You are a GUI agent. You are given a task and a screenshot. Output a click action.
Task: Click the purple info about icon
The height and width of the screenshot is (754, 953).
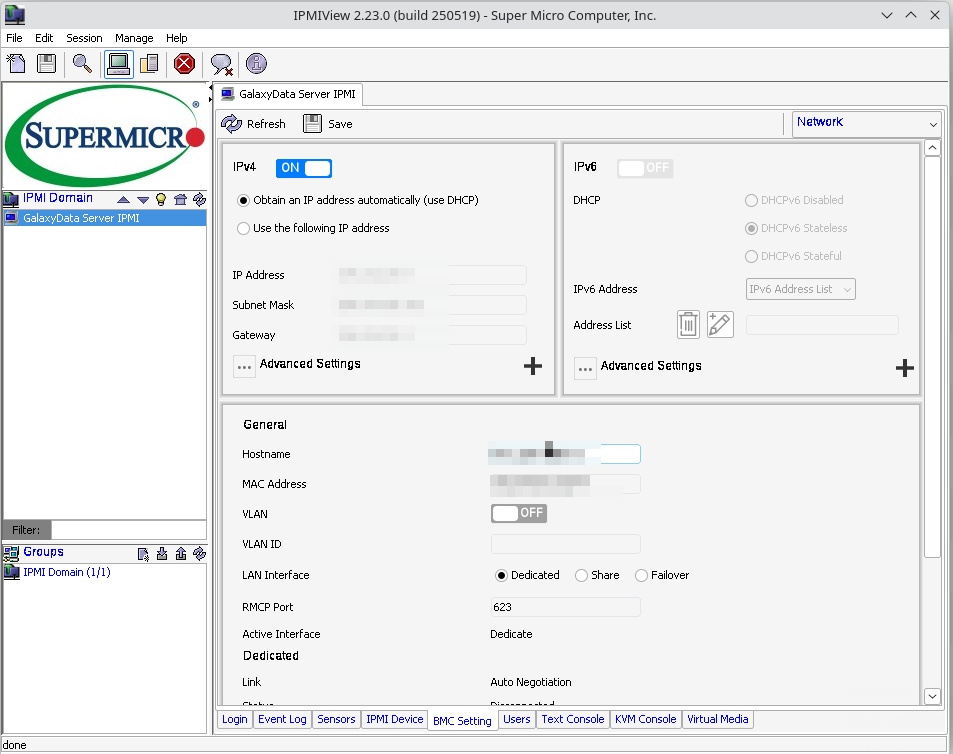click(256, 63)
